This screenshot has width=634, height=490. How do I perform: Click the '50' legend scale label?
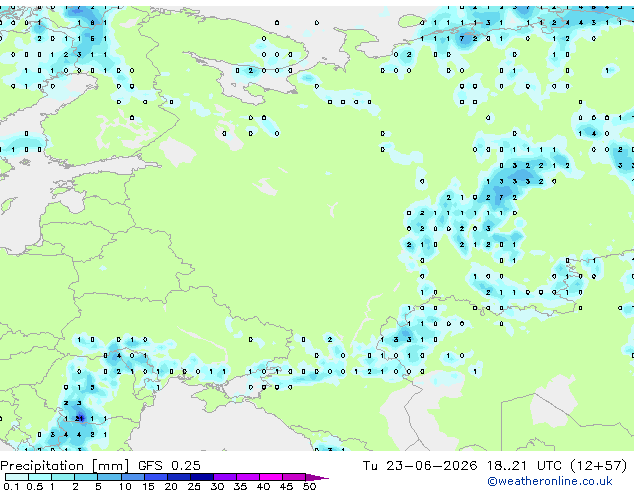coord(310,486)
